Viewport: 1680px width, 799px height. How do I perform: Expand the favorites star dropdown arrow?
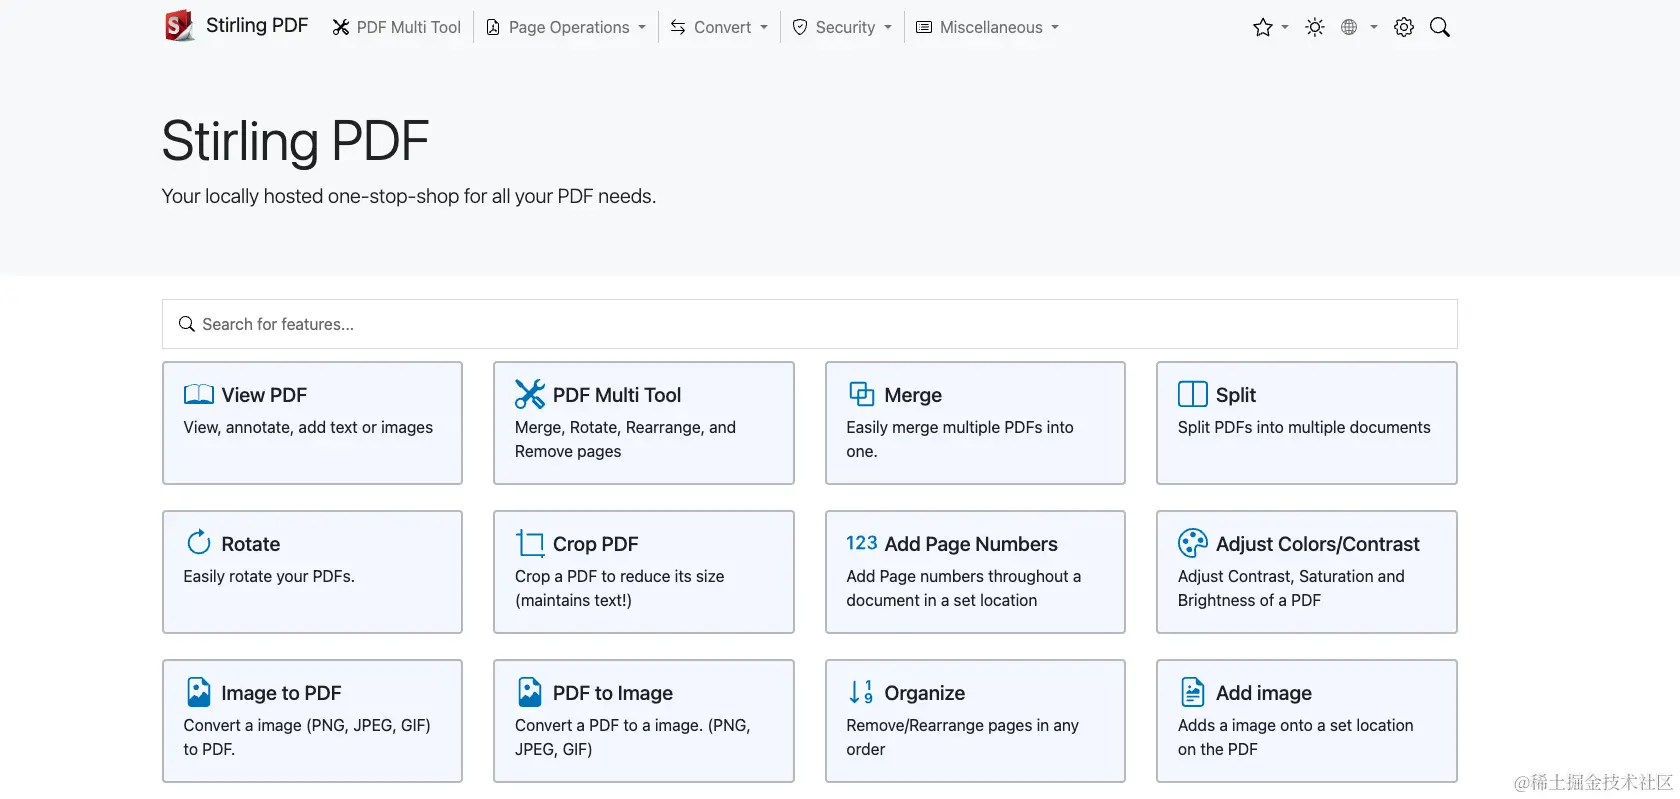(x=1285, y=28)
